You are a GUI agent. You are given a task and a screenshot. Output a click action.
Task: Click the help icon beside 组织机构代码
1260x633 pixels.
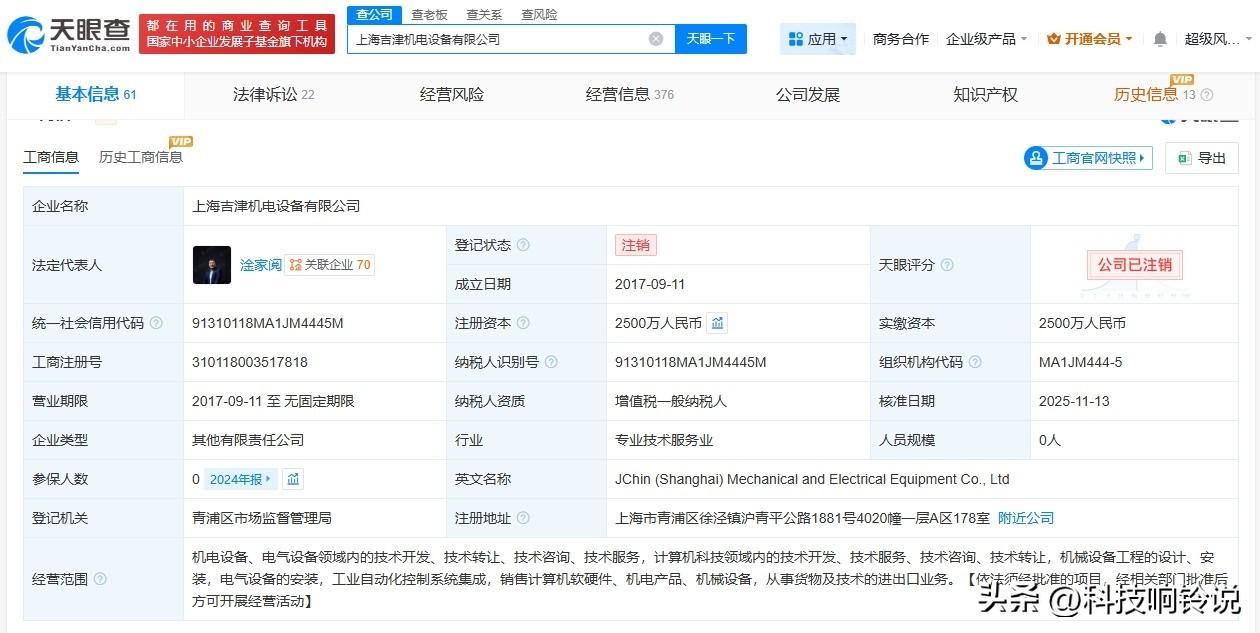(x=975, y=362)
